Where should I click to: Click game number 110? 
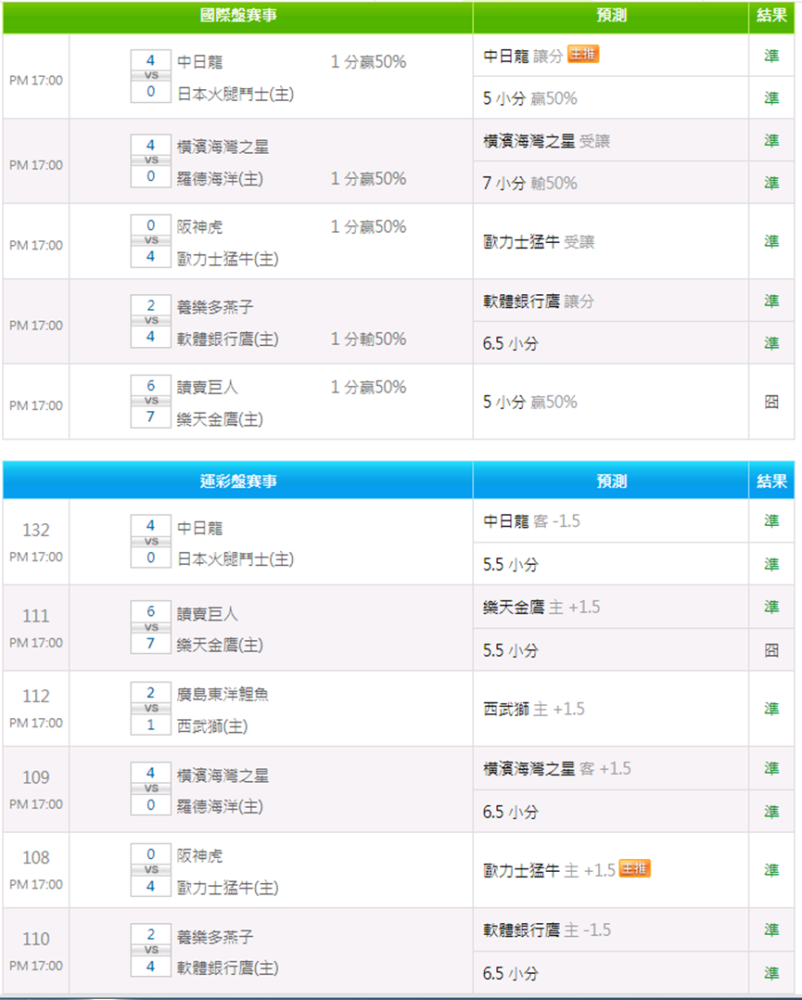coord(36,939)
